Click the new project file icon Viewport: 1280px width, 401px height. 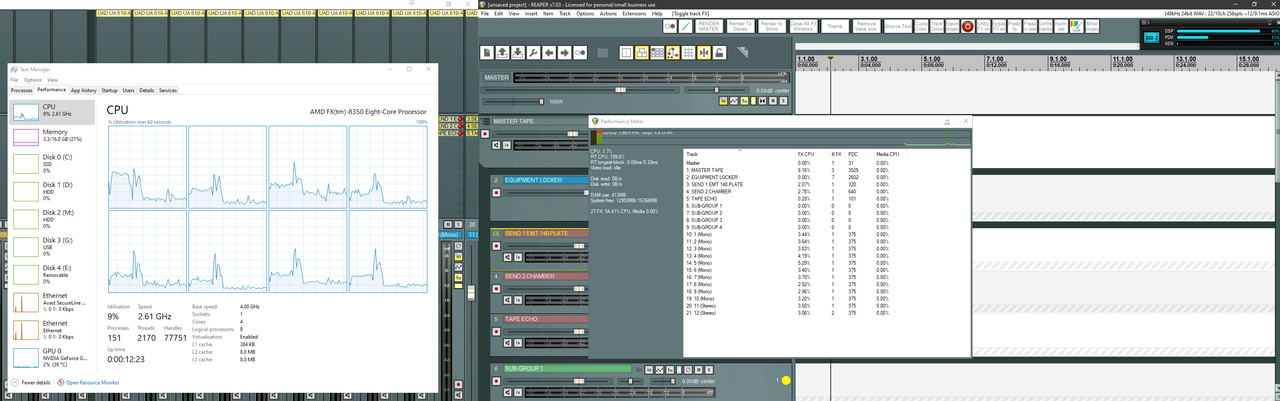coord(487,53)
